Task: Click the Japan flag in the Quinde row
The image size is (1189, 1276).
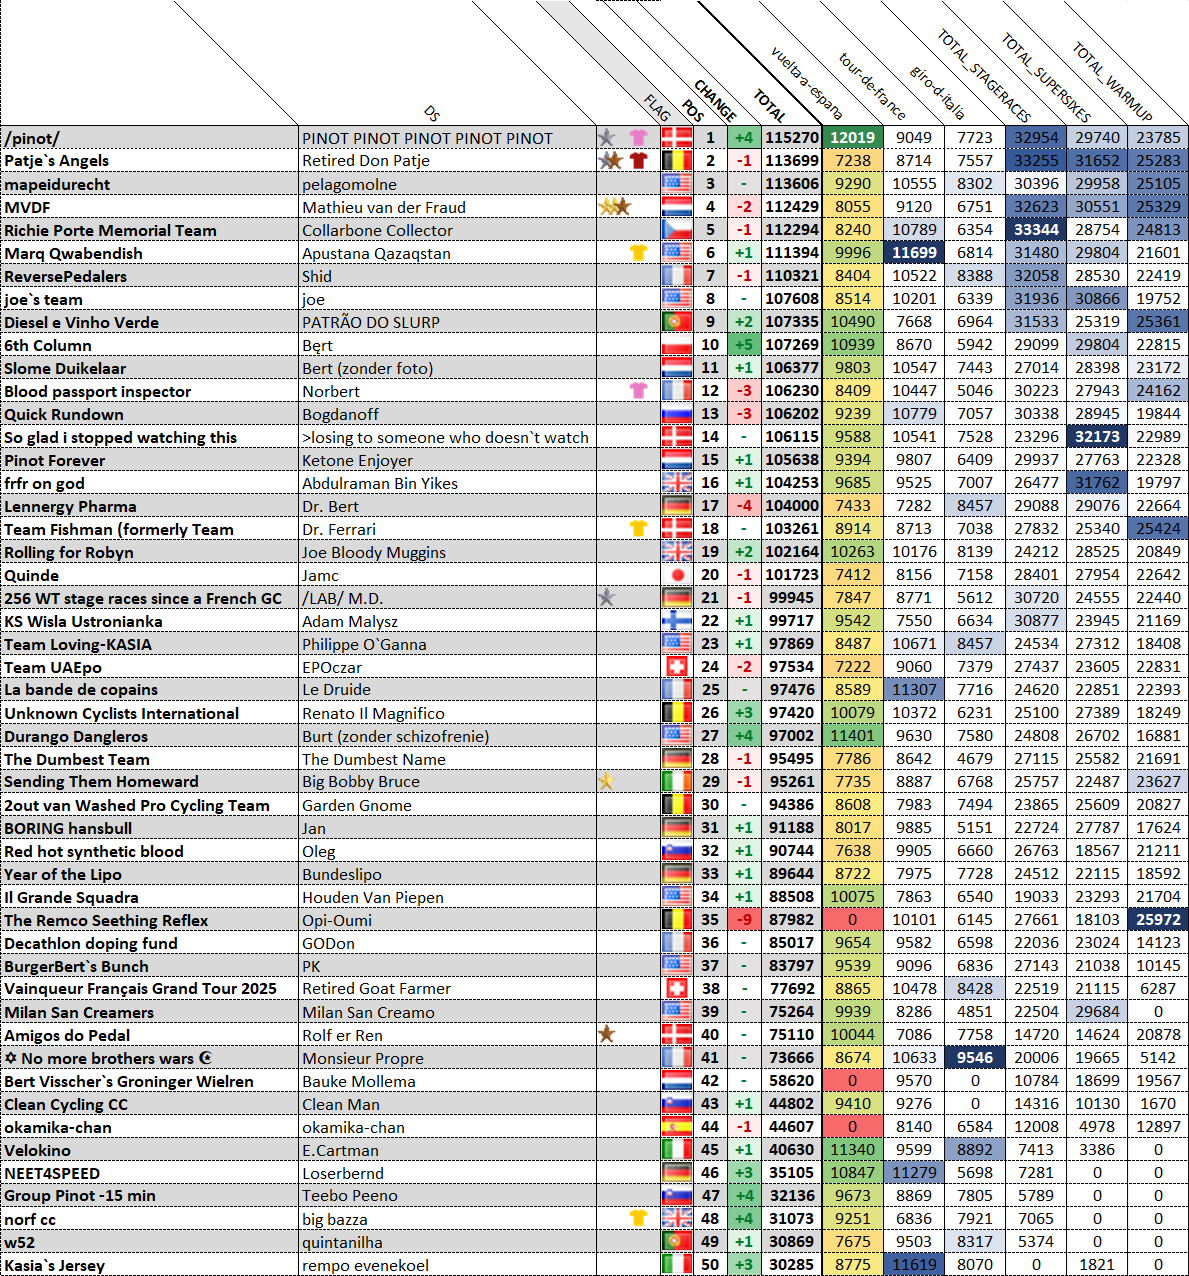Action: (677, 575)
